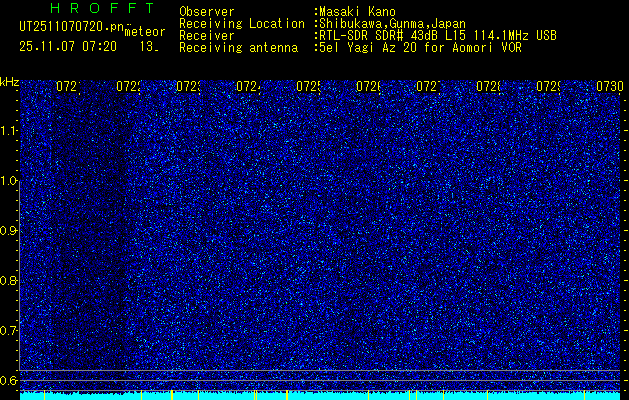Click the 0729 time marker
629x400 pixels.
548,87
